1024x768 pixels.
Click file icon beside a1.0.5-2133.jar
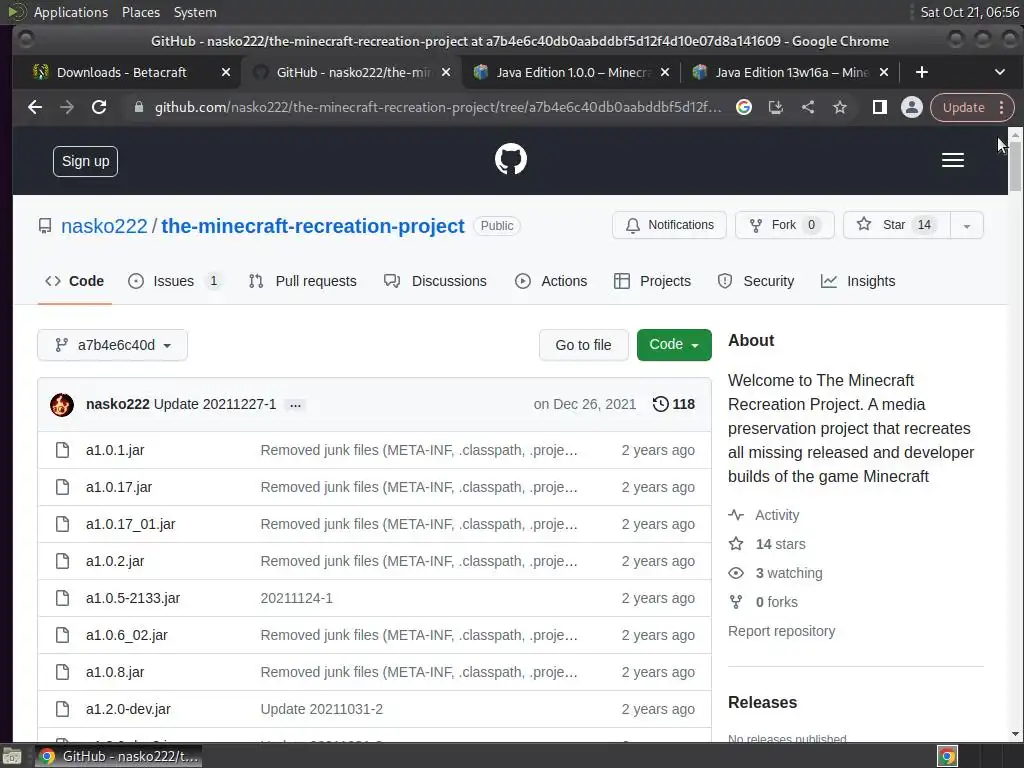click(x=62, y=598)
